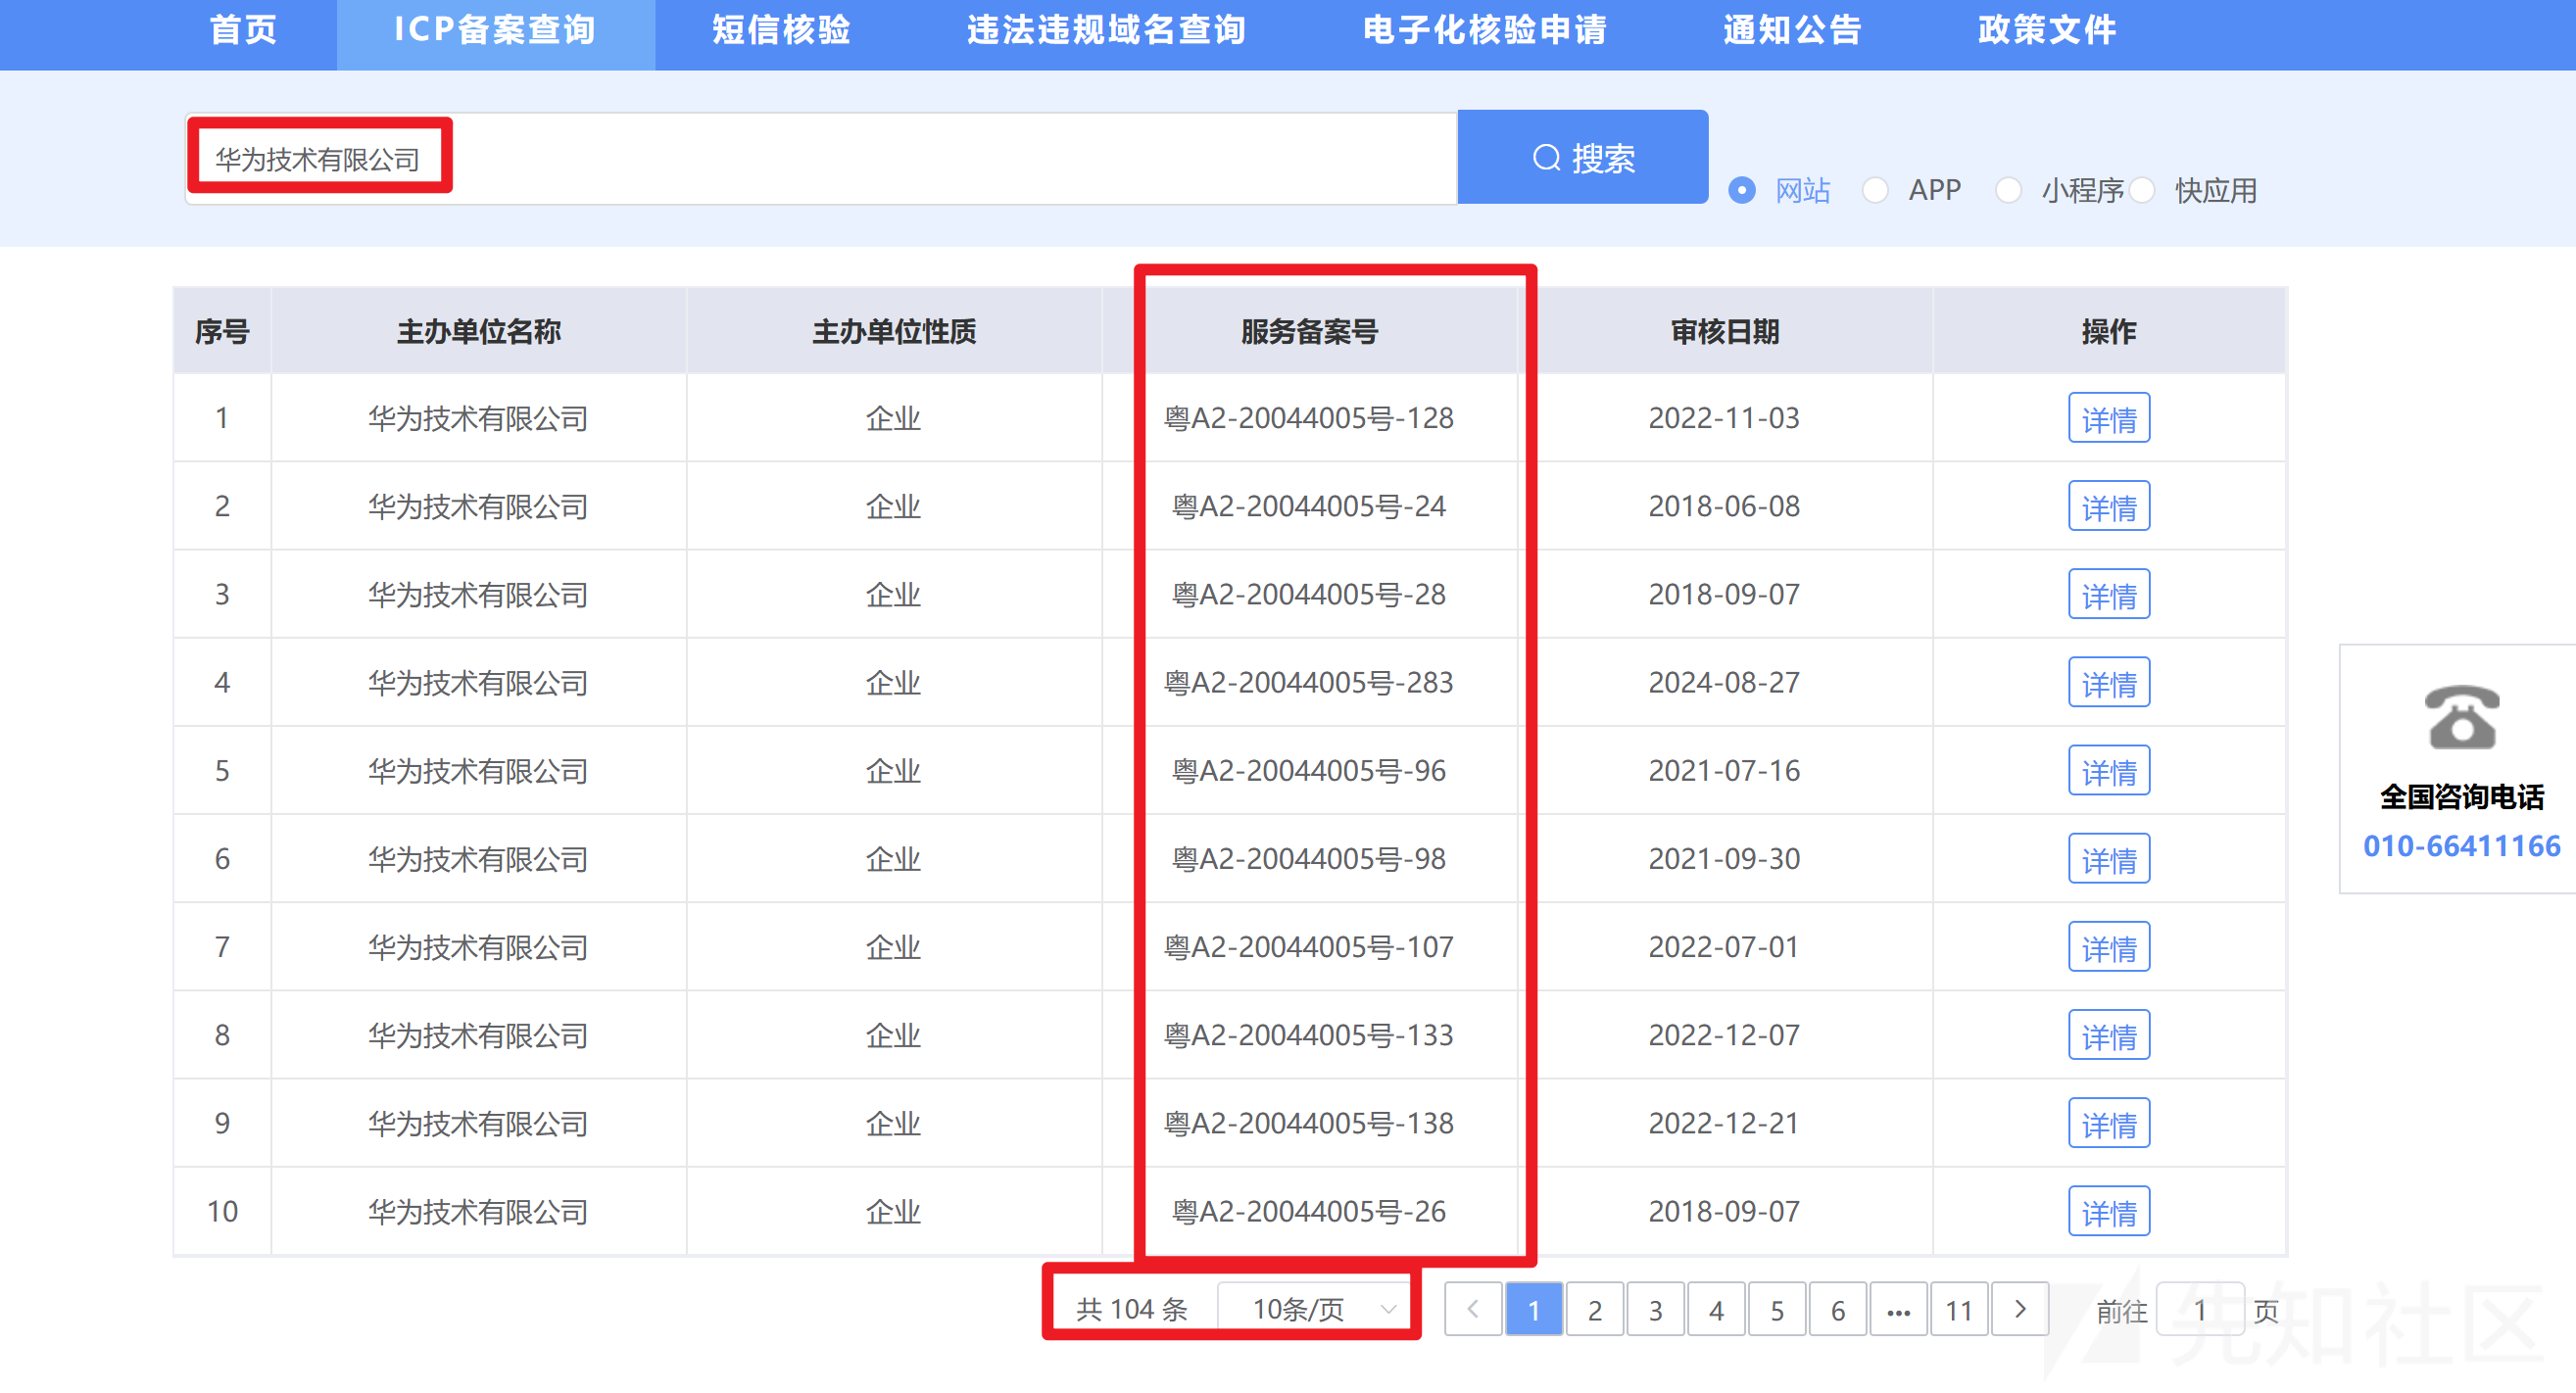This screenshot has width=2576, height=1393.
Task: Open 通知公告 from the navigation bar
Action: (x=1791, y=30)
